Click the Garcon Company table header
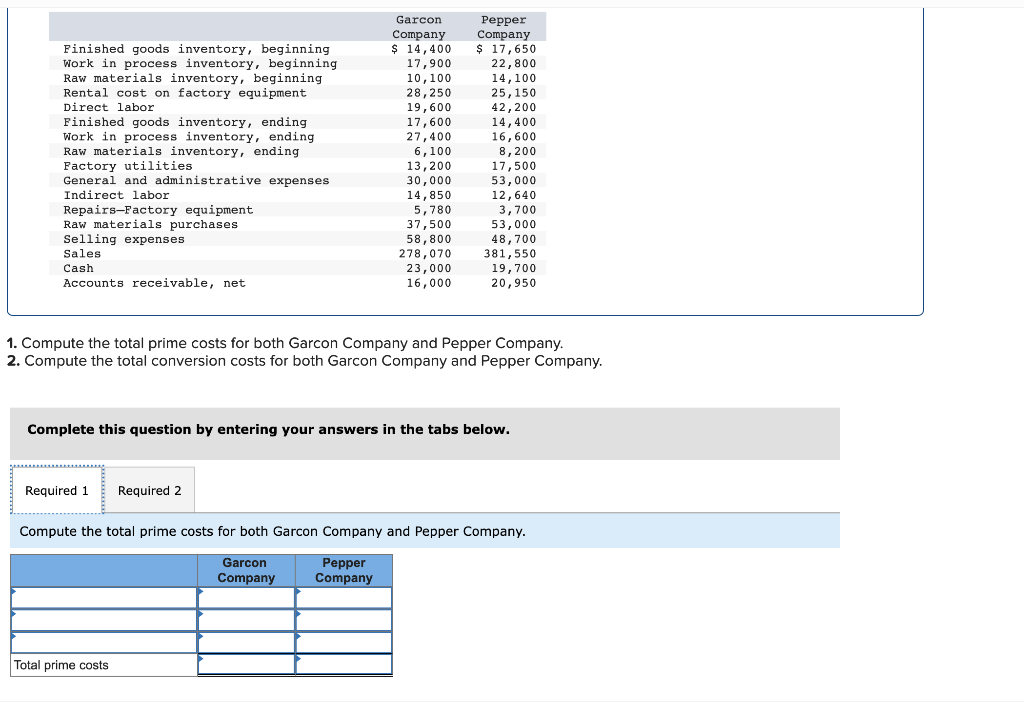Viewport: 1024px width, 704px height. coord(245,570)
